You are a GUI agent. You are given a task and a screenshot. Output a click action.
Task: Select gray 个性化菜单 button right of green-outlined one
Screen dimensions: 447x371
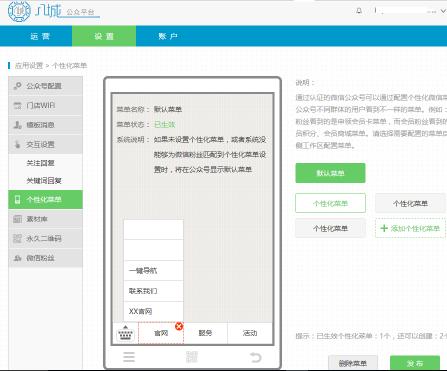pyautogui.click(x=410, y=203)
